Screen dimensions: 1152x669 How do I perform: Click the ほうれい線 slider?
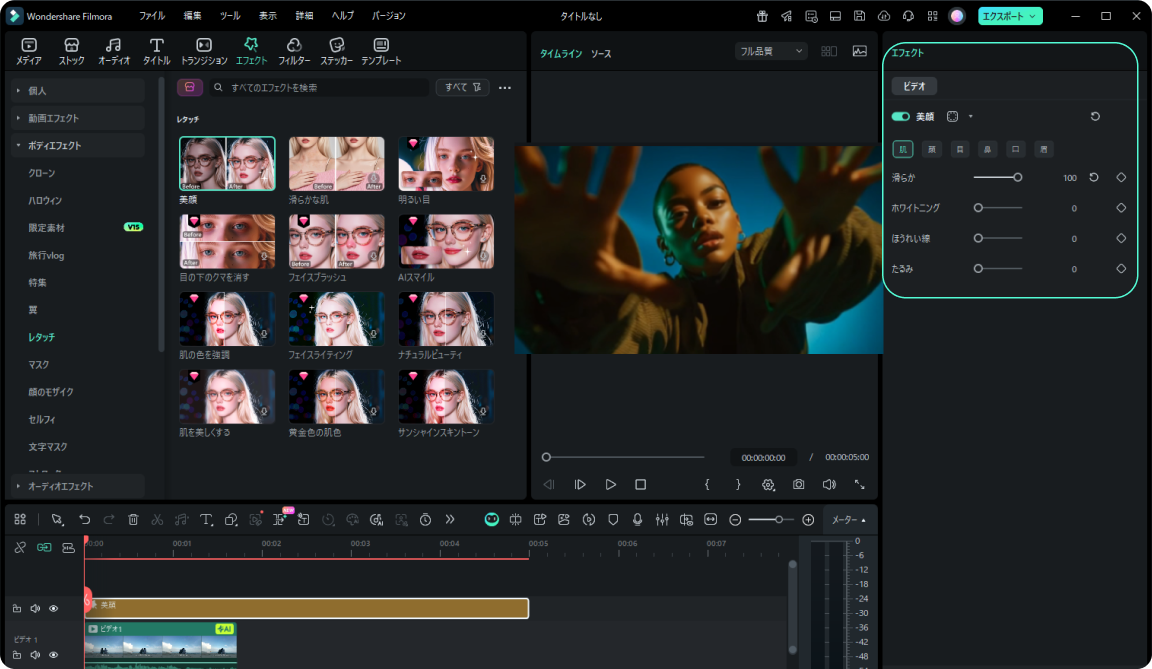tap(999, 239)
